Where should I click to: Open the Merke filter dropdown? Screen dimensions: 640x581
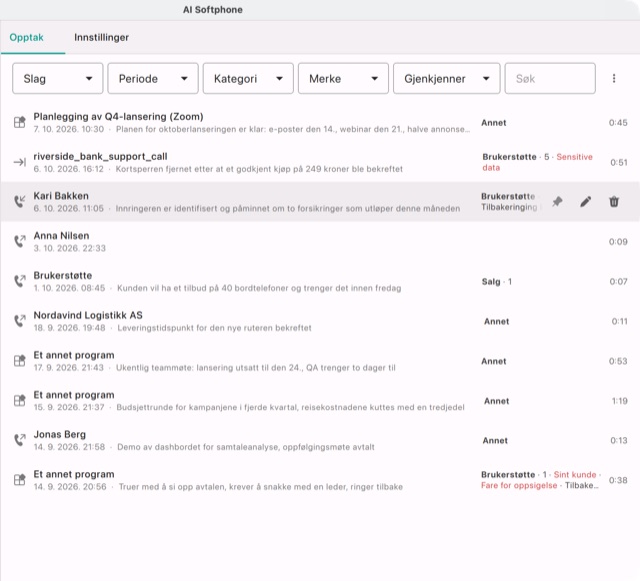343,78
